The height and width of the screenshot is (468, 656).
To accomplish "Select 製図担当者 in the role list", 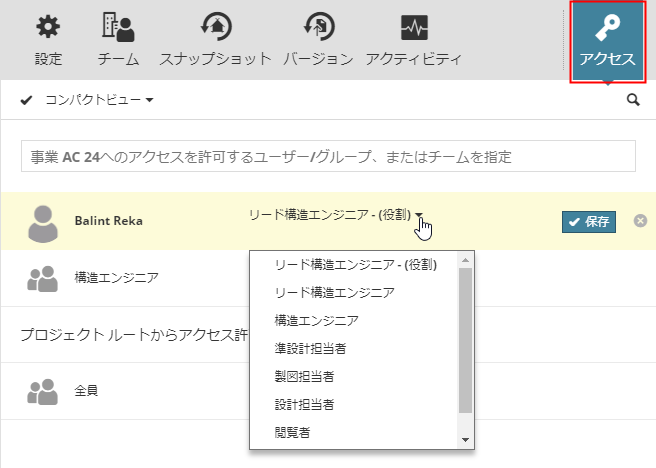I will (x=304, y=377).
